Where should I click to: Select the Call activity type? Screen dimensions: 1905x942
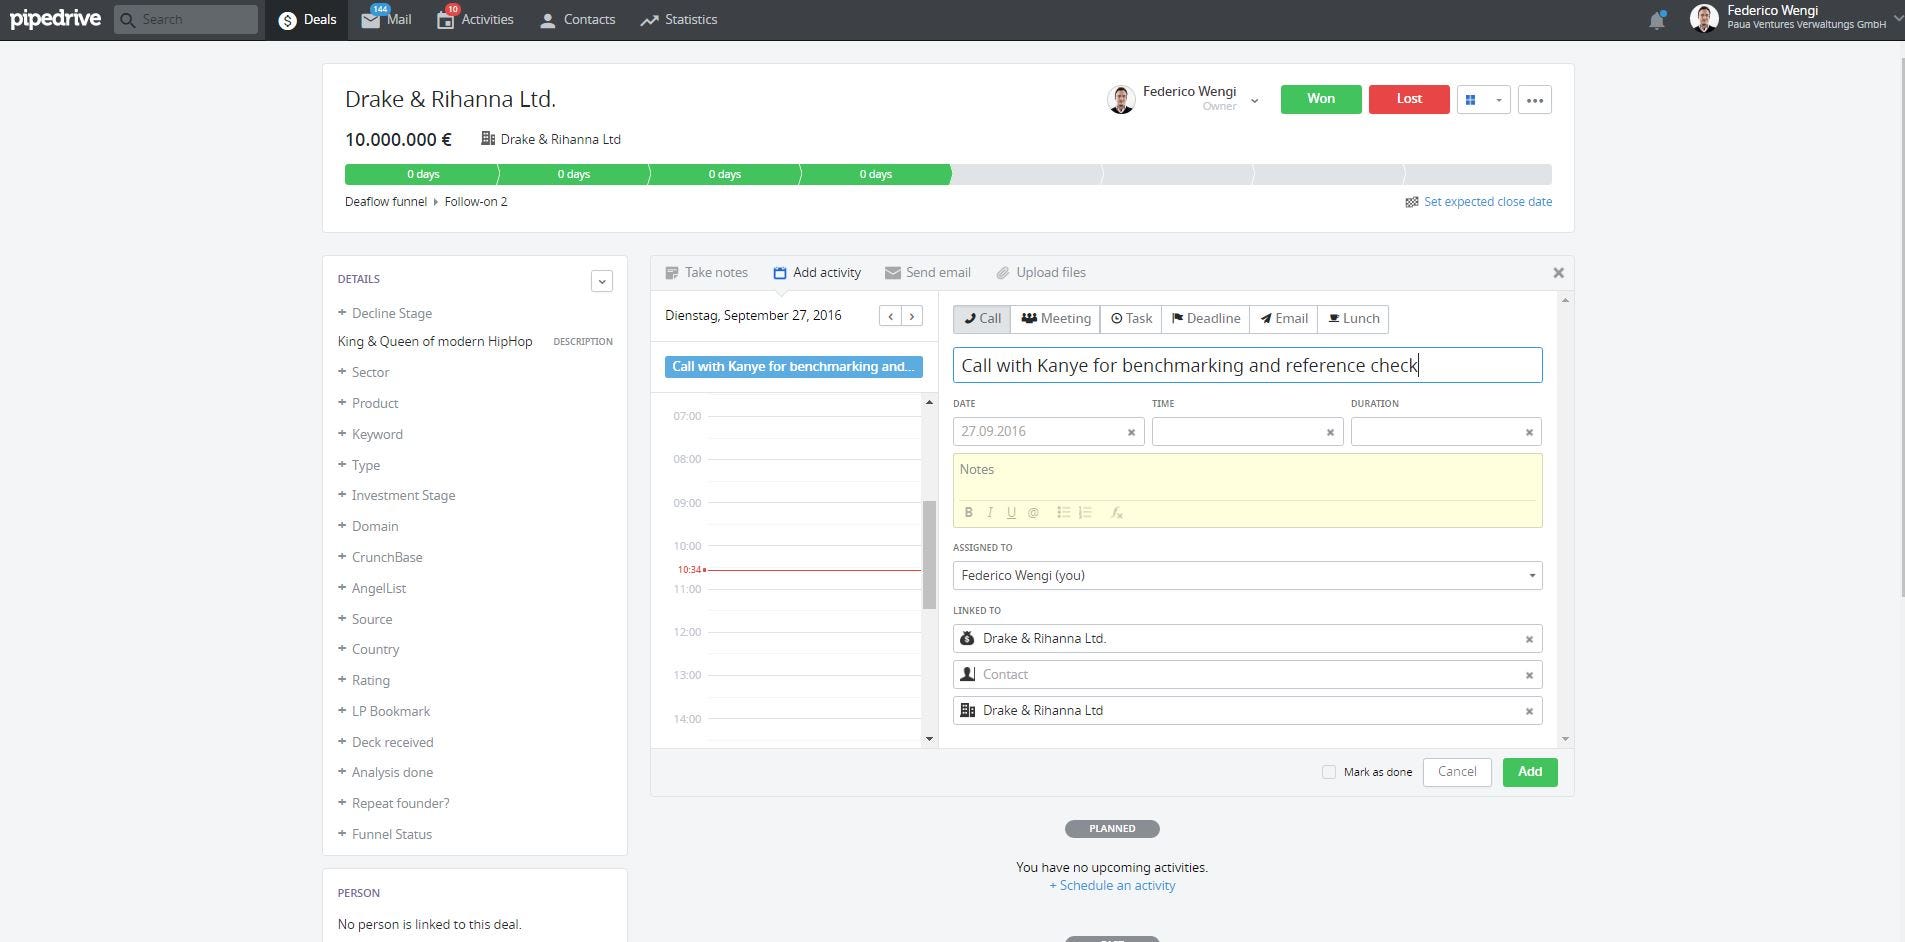[x=982, y=319]
